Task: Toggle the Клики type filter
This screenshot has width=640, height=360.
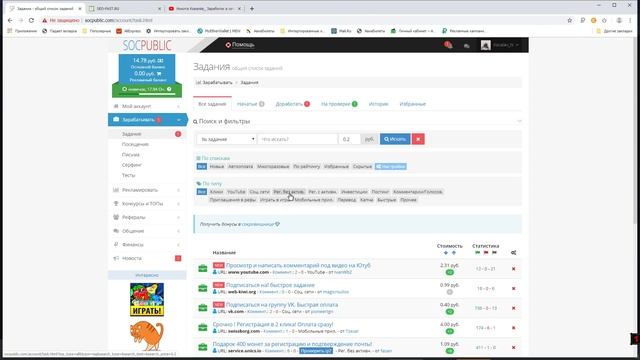Action: point(216,192)
